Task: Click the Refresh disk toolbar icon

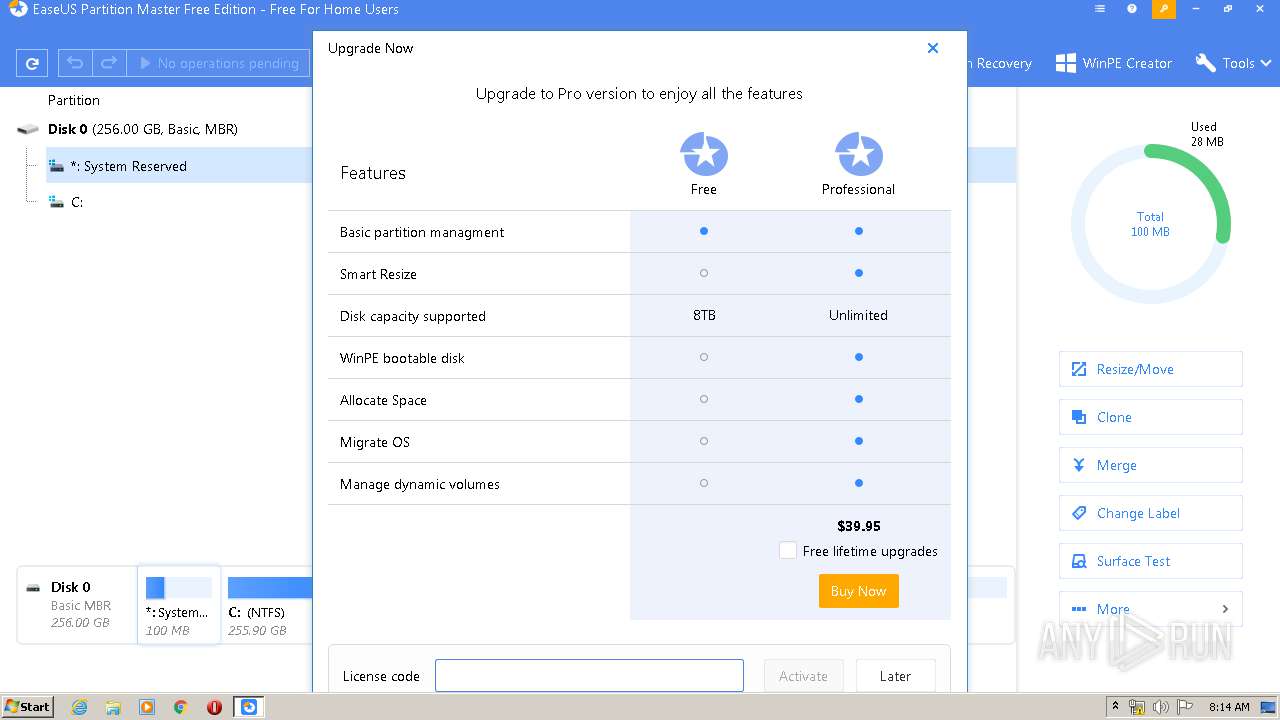Action: tap(32, 63)
